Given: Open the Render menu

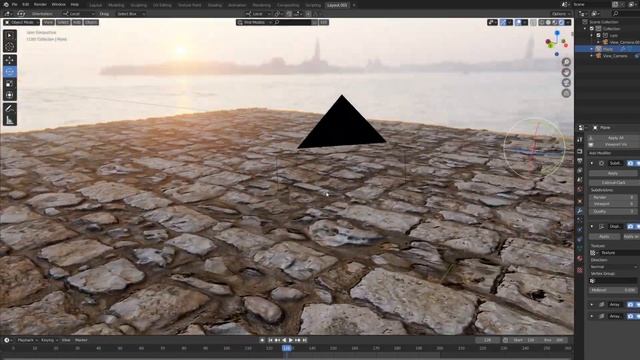Looking at the screenshot, I should pos(40,4).
